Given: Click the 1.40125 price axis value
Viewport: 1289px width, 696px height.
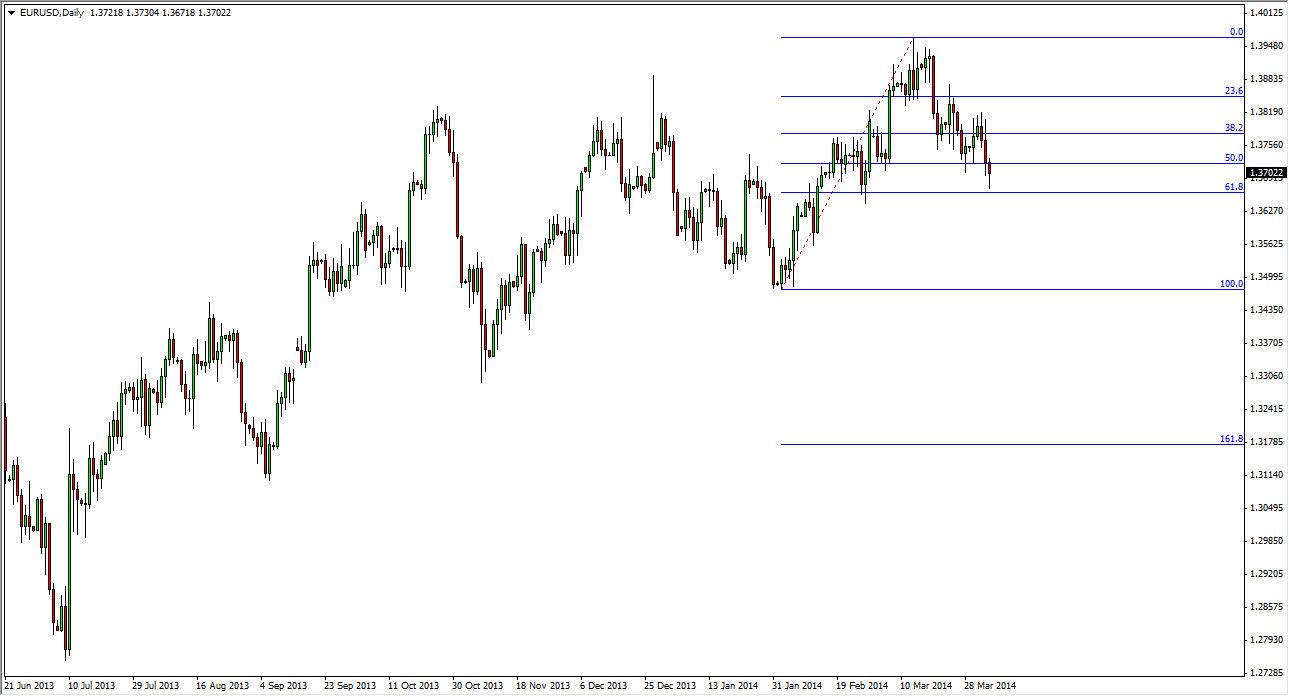Looking at the screenshot, I should 1264,13.
